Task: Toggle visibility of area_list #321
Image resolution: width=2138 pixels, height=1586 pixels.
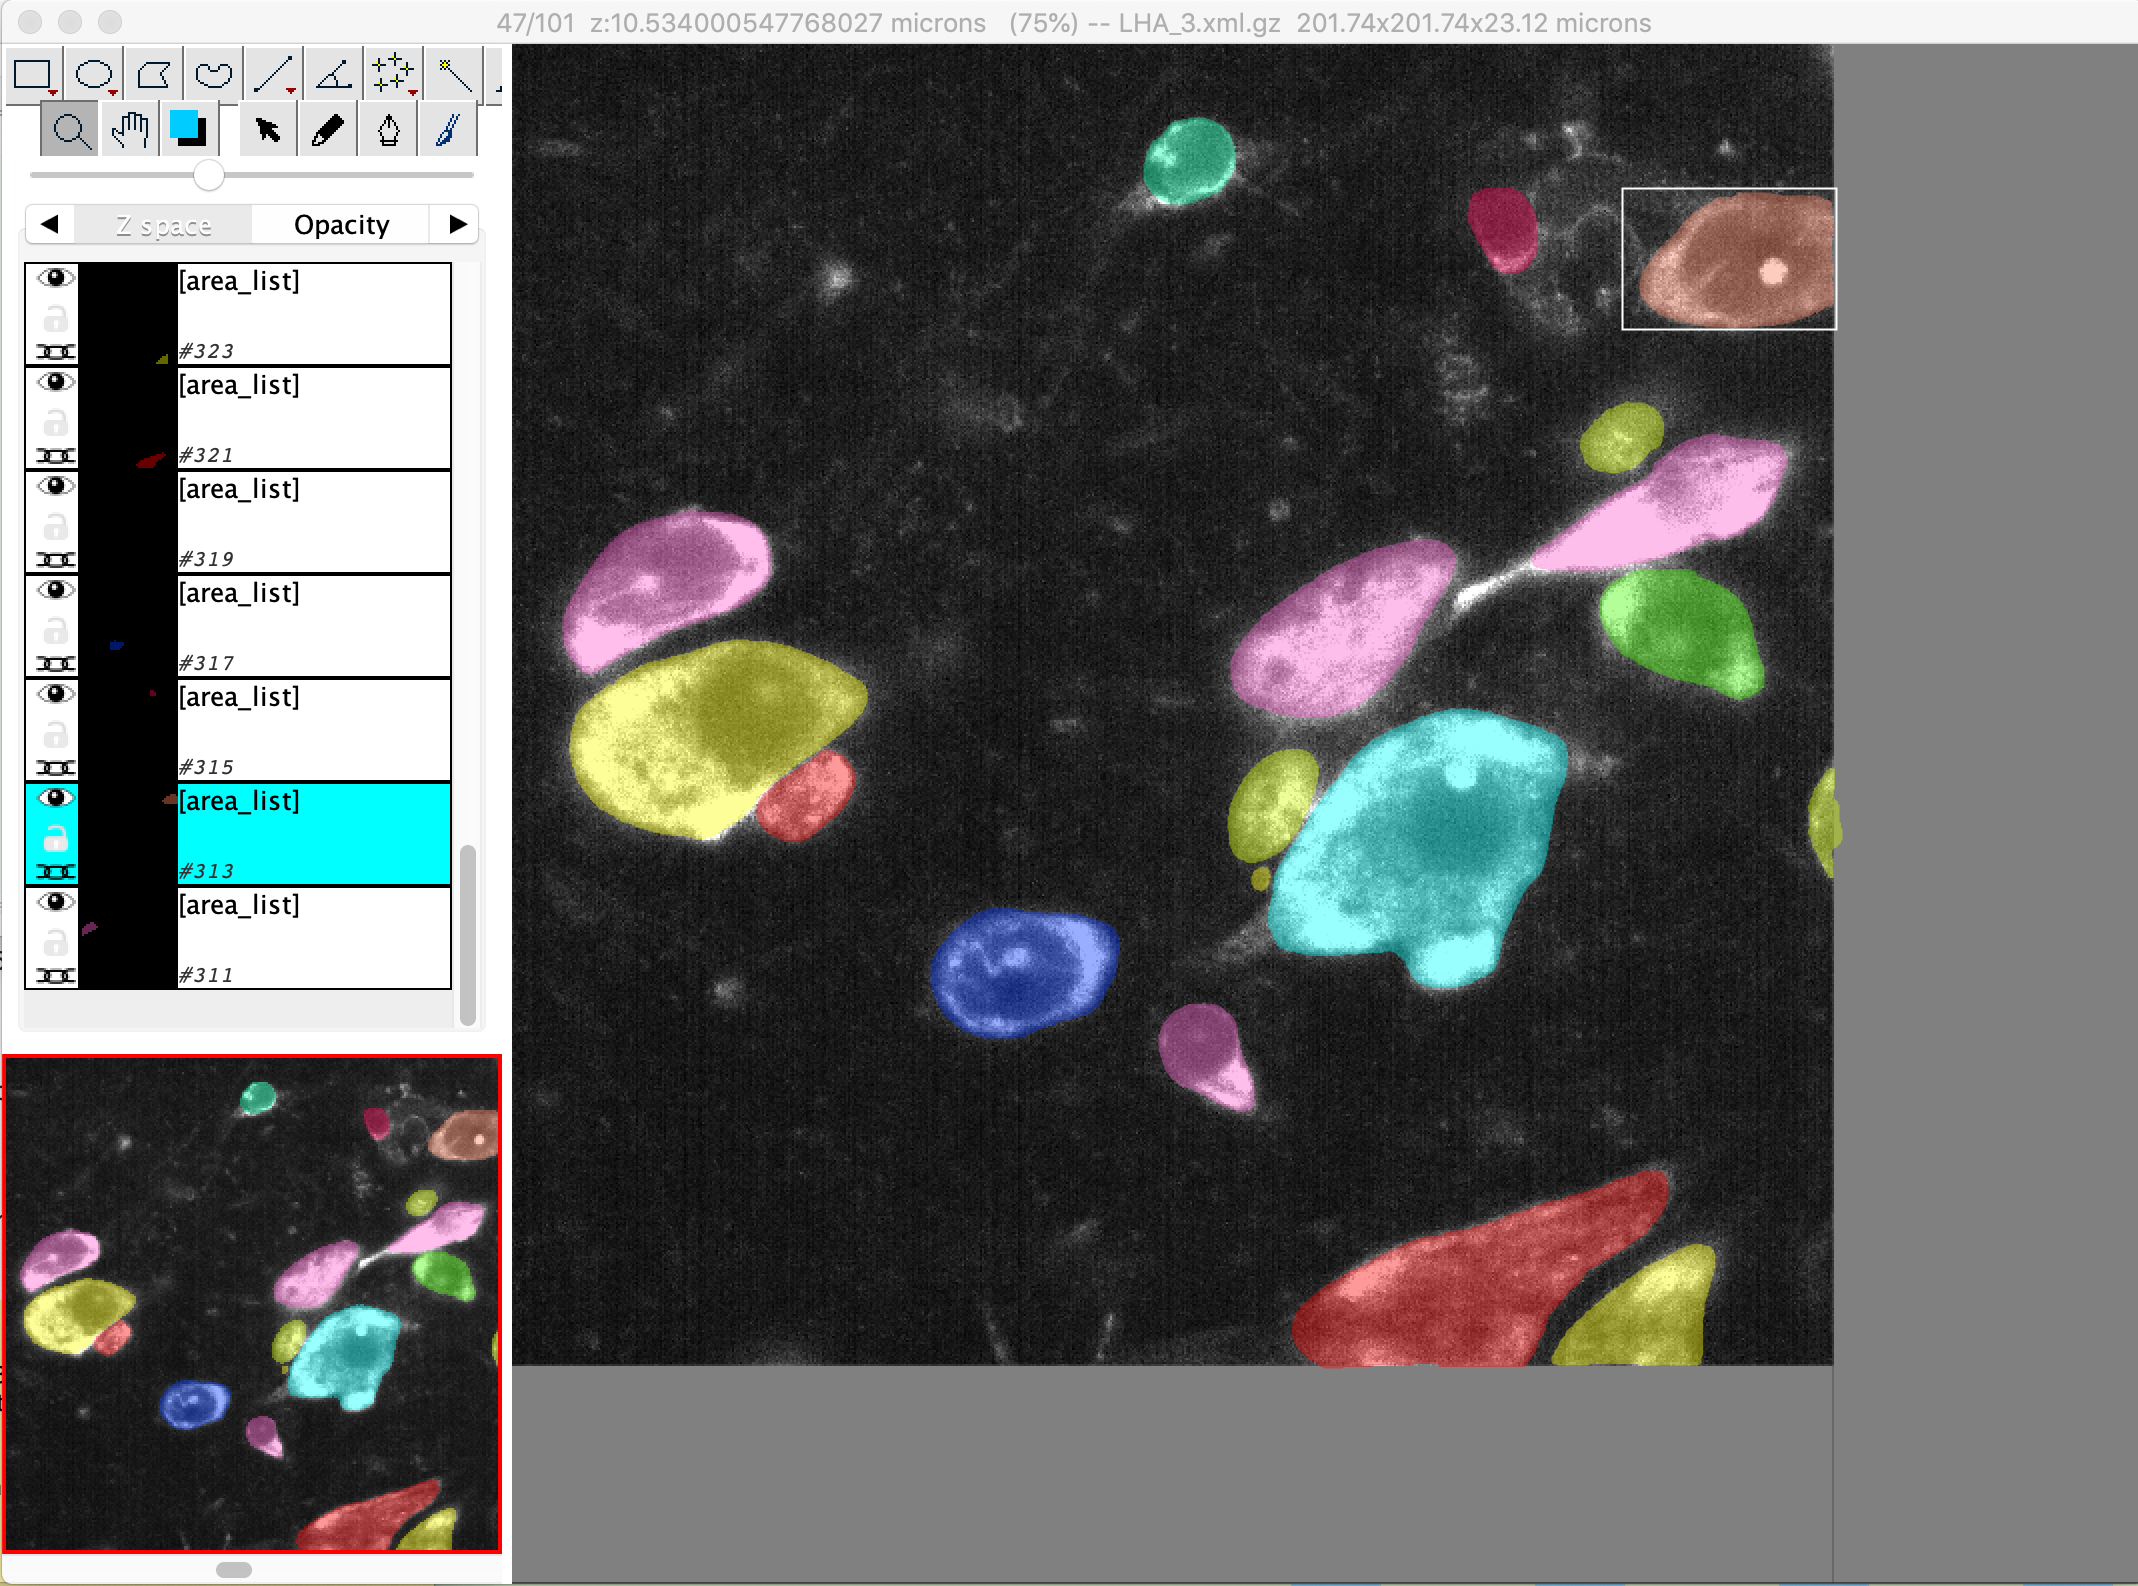Action: 56,382
